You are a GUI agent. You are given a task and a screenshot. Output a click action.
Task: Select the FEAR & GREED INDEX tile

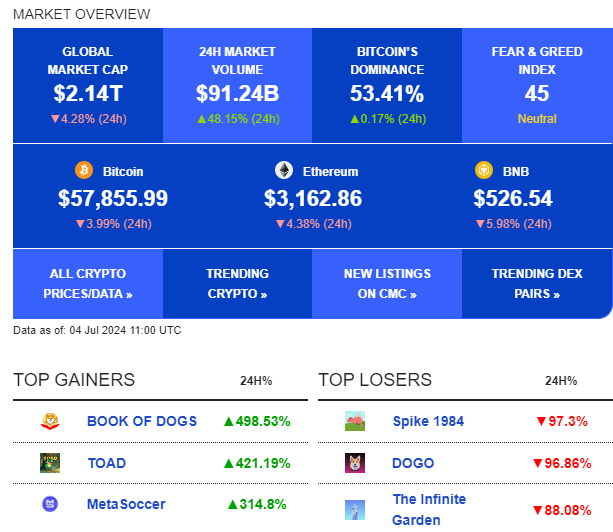coord(537,85)
